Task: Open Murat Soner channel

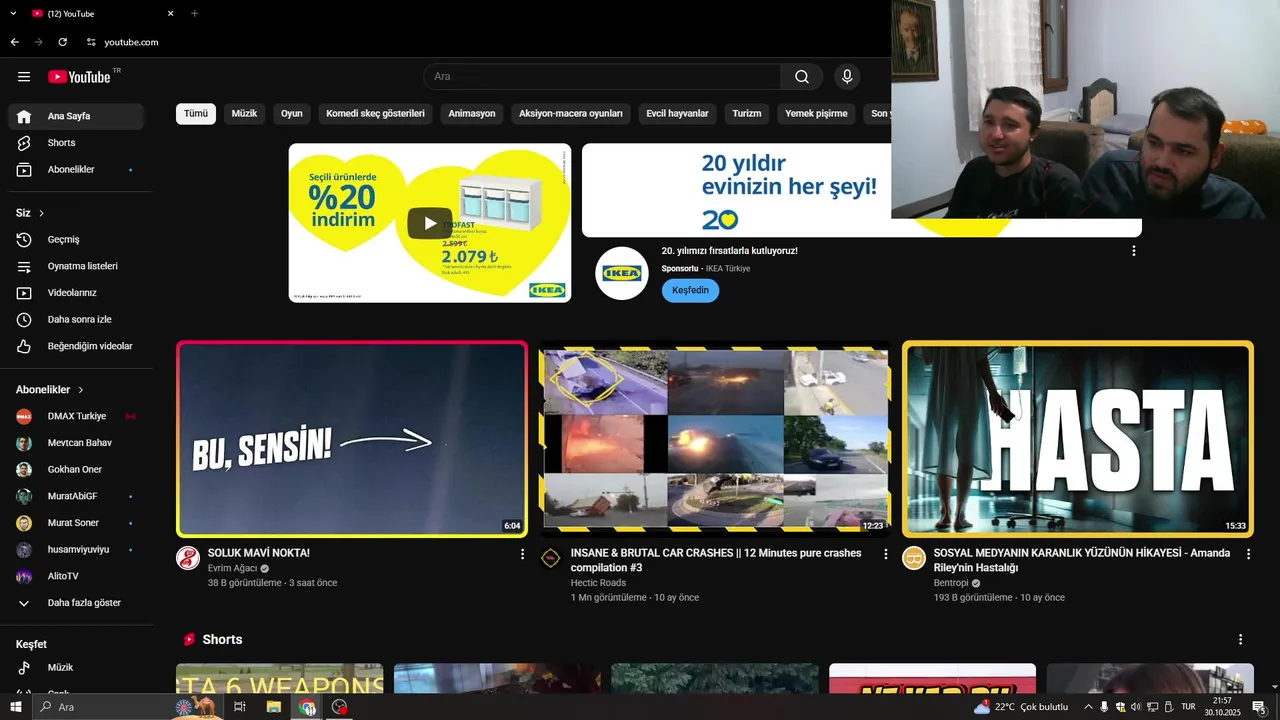Action: [x=76, y=523]
